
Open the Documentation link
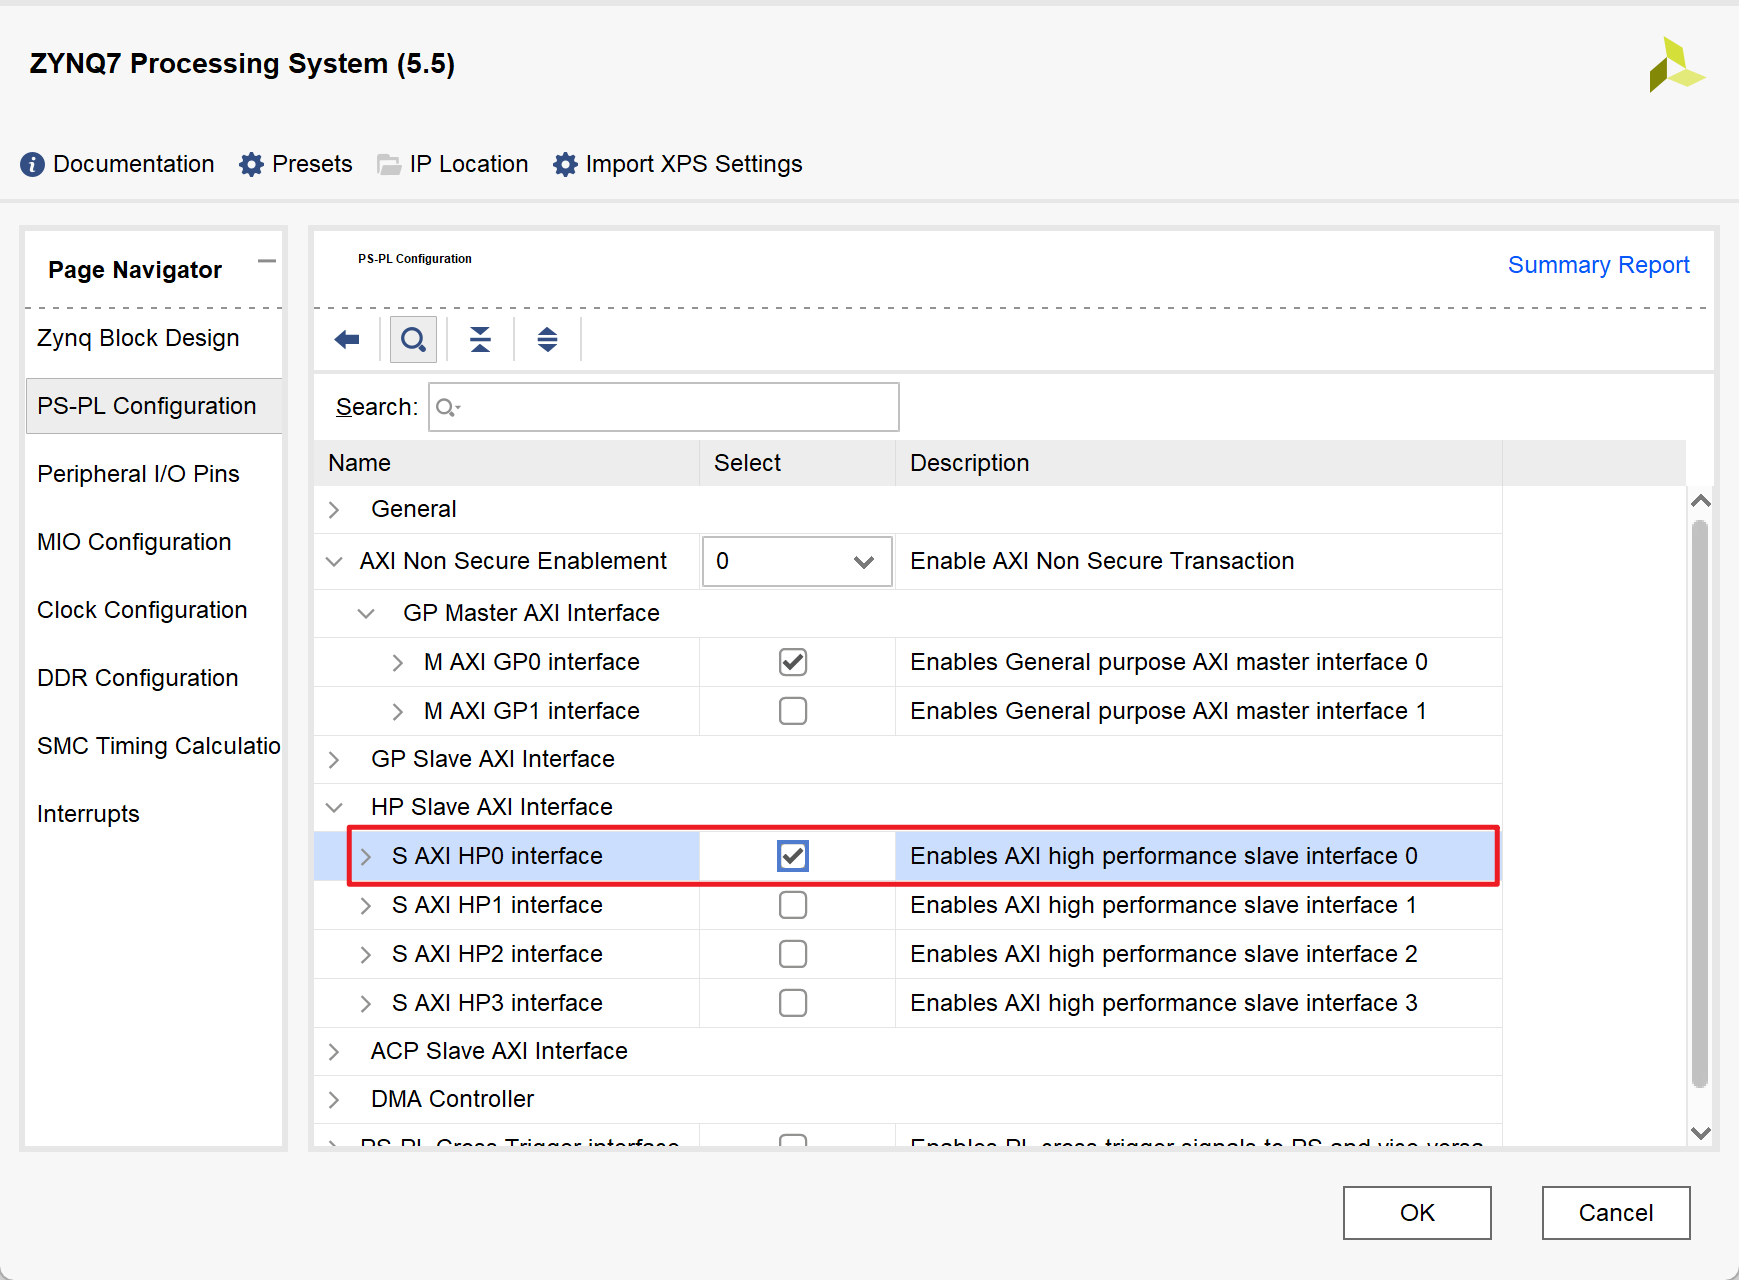tap(134, 164)
